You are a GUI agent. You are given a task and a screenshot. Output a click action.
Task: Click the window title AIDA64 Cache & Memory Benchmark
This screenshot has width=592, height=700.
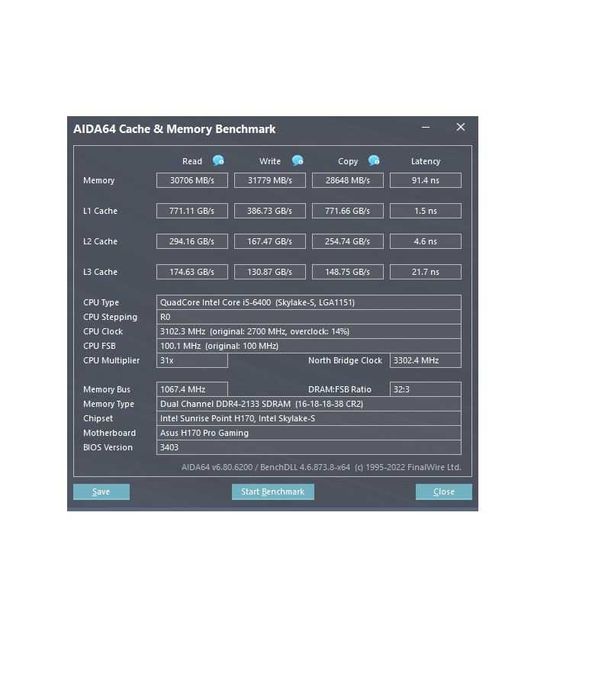click(x=174, y=129)
